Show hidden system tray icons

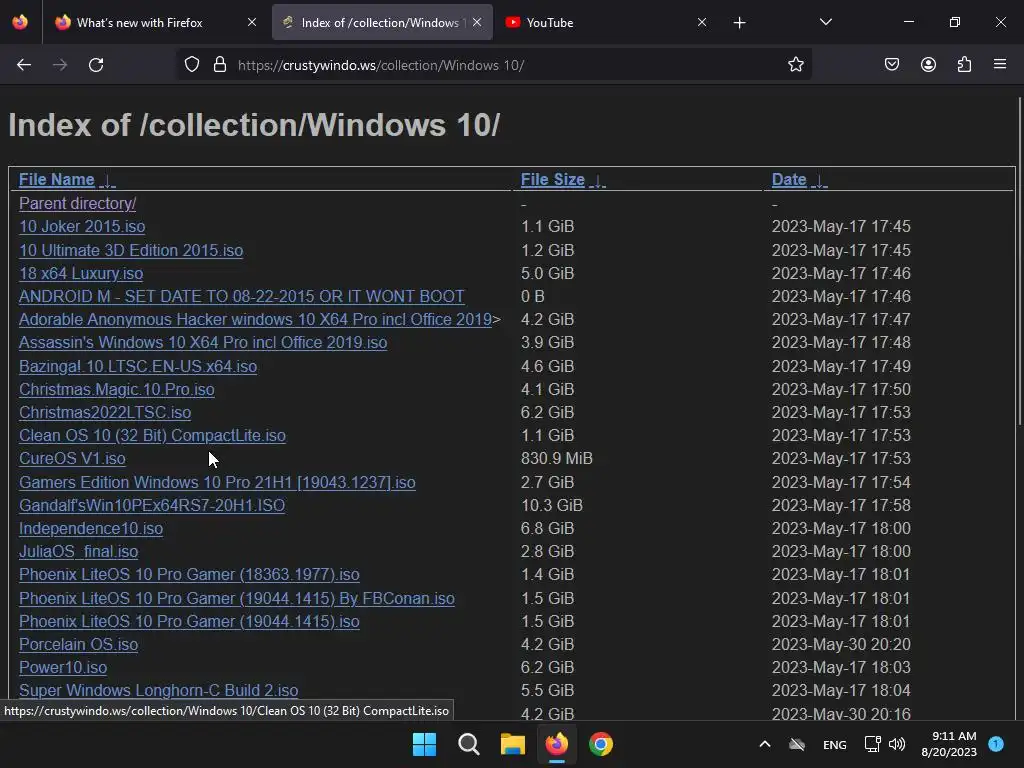point(765,744)
